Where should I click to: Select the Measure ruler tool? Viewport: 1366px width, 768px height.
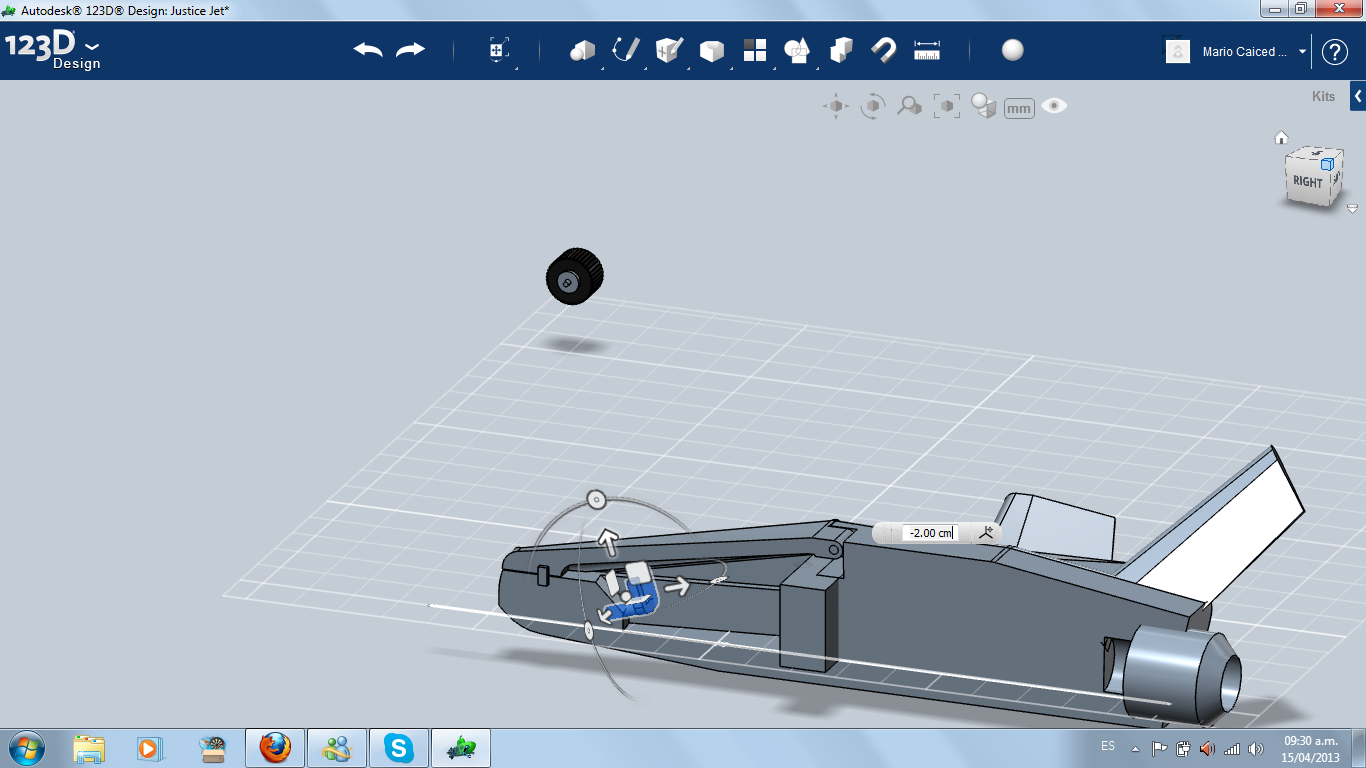point(927,50)
